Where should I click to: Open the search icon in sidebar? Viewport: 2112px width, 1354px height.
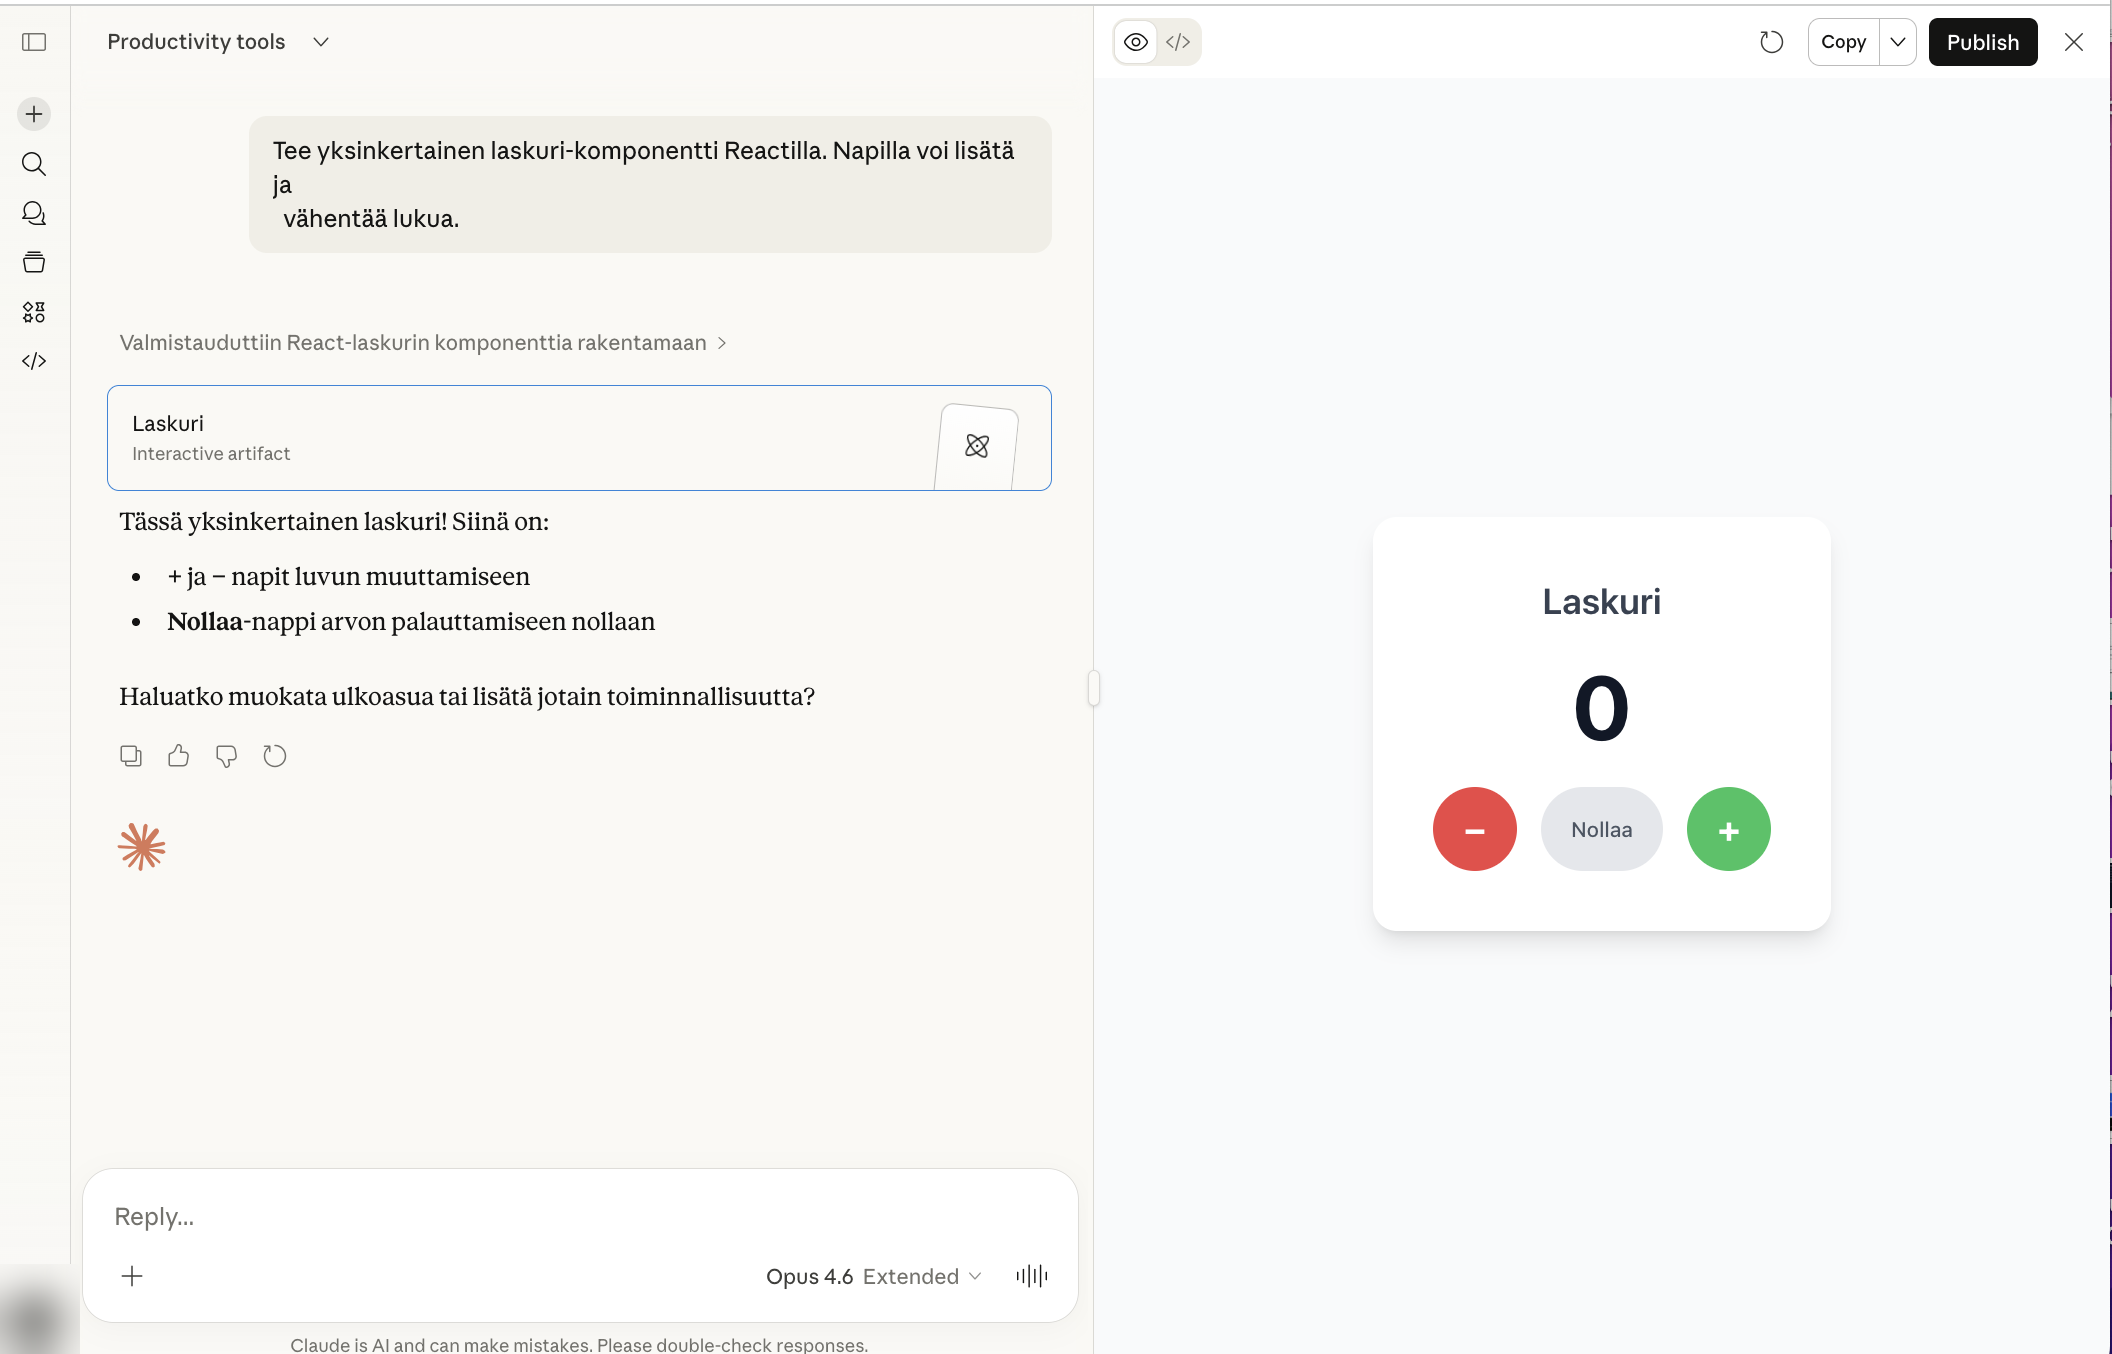(x=34, y=164)
